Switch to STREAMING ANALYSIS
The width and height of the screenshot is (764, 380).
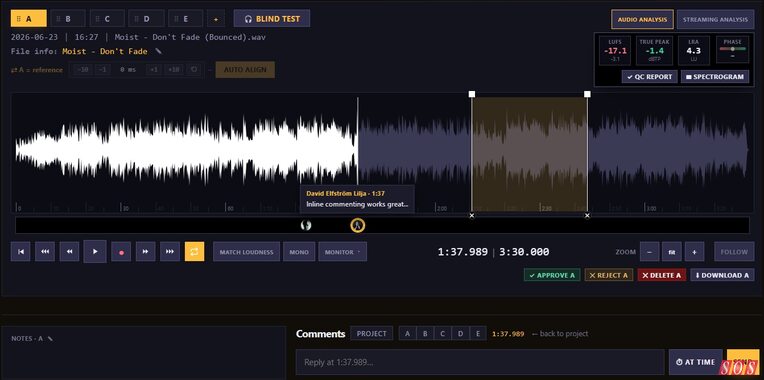point(715,19)
